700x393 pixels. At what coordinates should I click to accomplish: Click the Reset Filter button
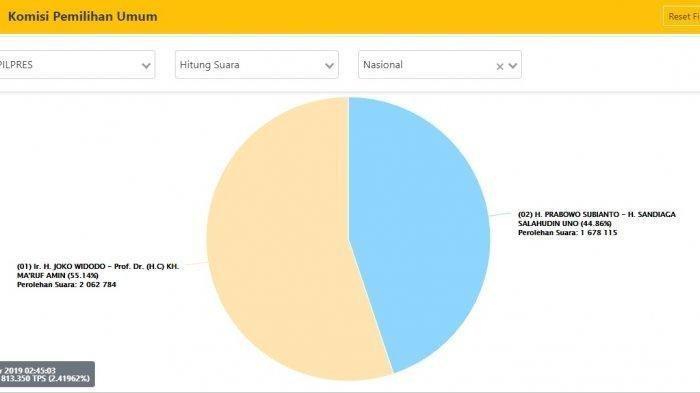click(681, 17)
